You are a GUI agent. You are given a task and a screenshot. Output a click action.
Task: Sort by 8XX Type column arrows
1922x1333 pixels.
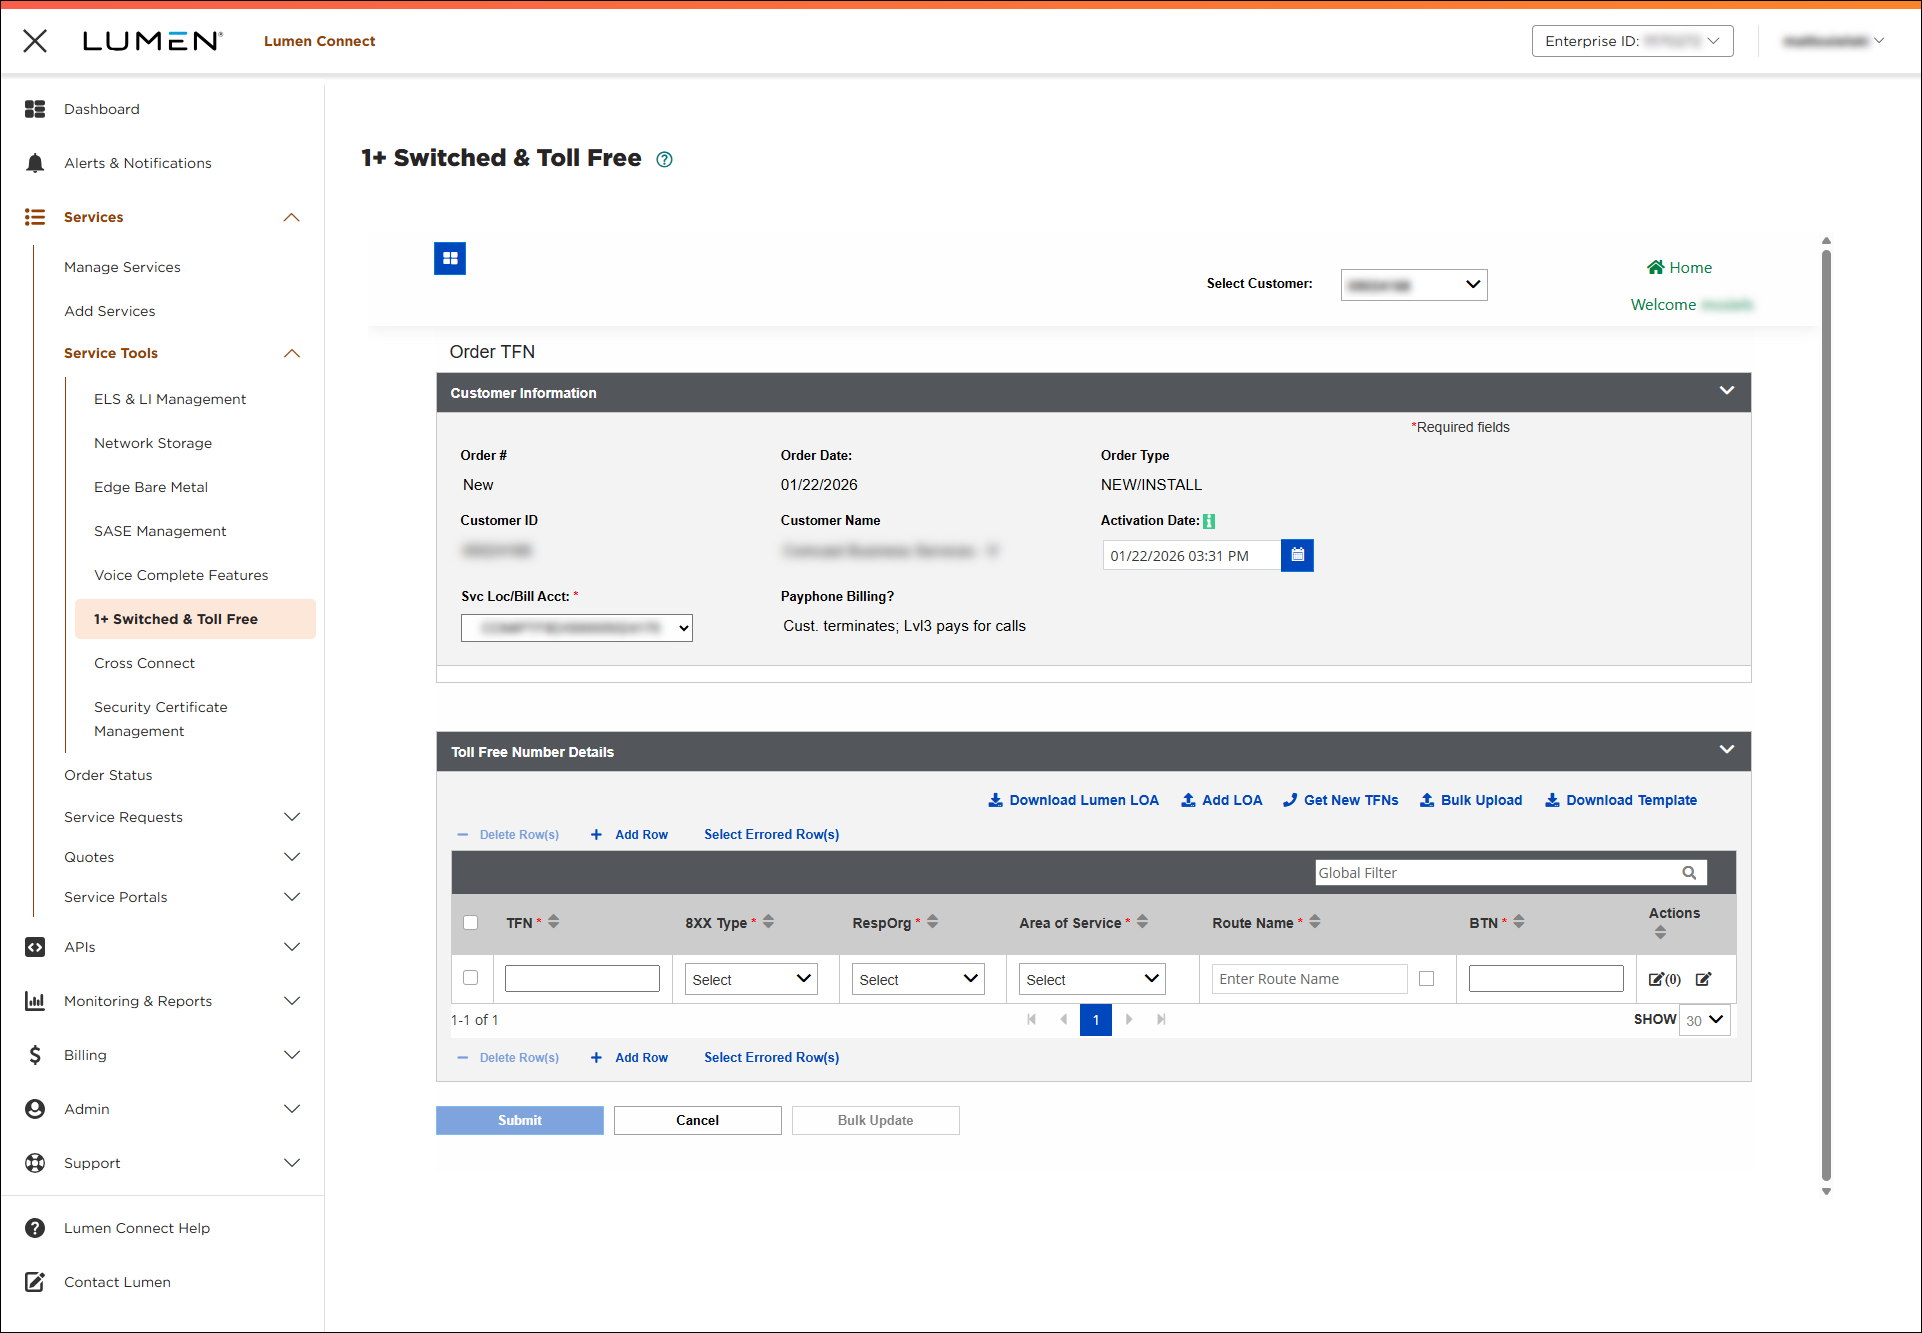pyautogui.click(x=768, y=922)
